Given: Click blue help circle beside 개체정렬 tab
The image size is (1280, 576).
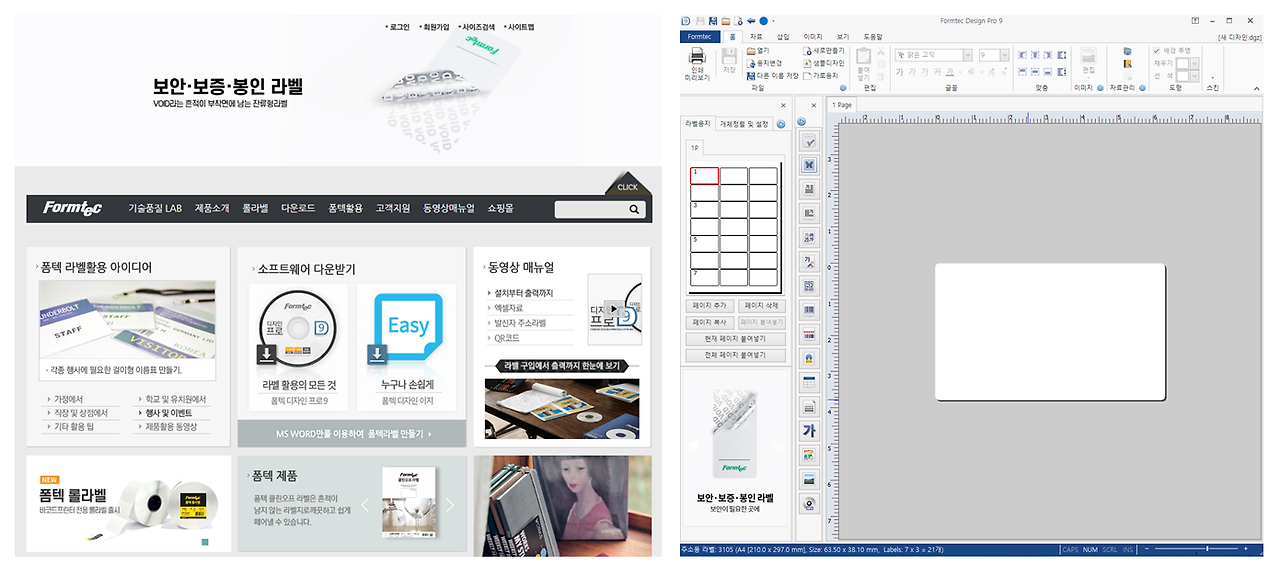Looking at the screenshot, I should (780, 124).
